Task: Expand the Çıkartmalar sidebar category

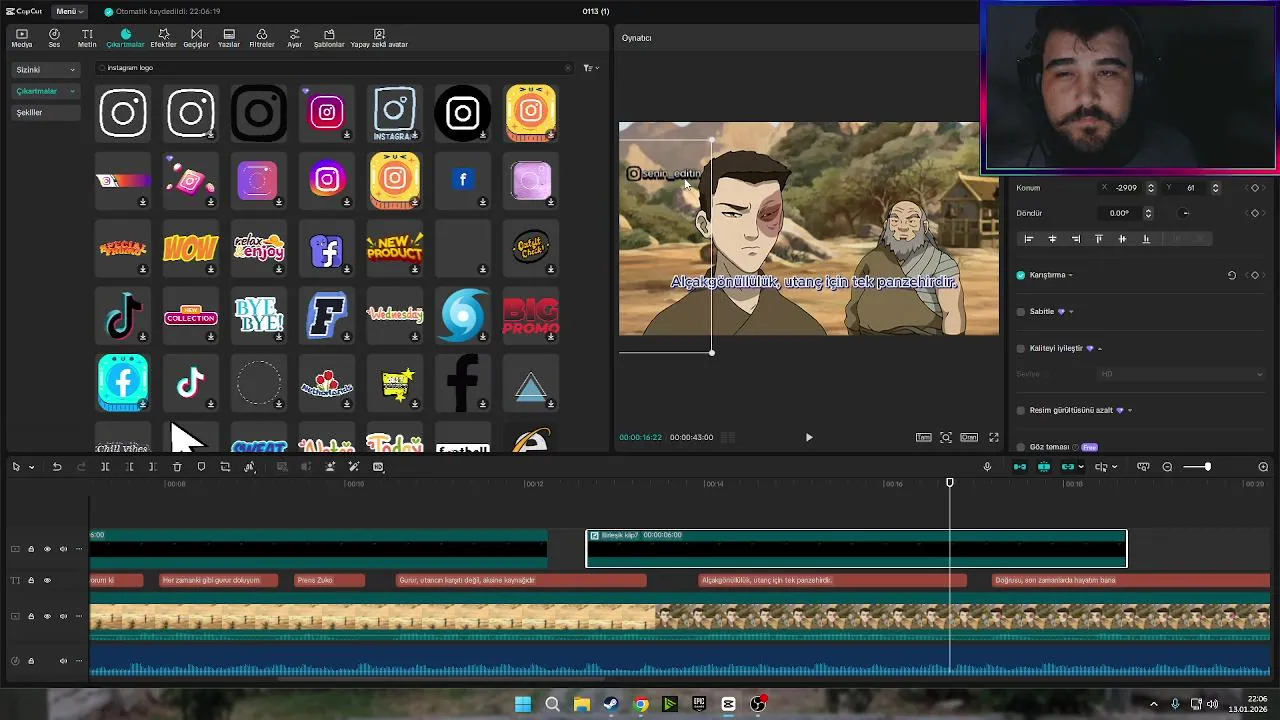Action: click(x=45, y=91)
